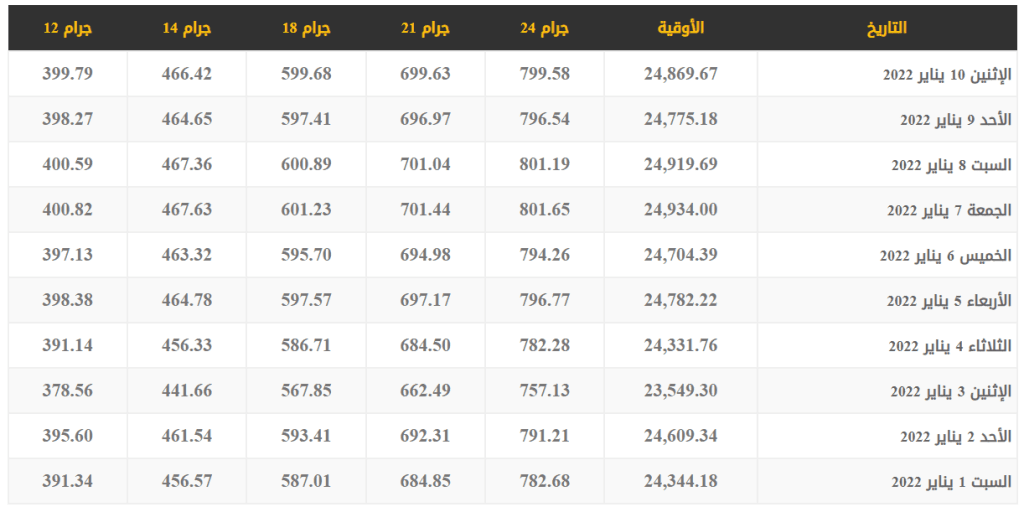Select the 21-gram price 694.98
Image resolution: width=1024 pixels, height=507 pixels.
pyautogui.click(x=425, y=255)
